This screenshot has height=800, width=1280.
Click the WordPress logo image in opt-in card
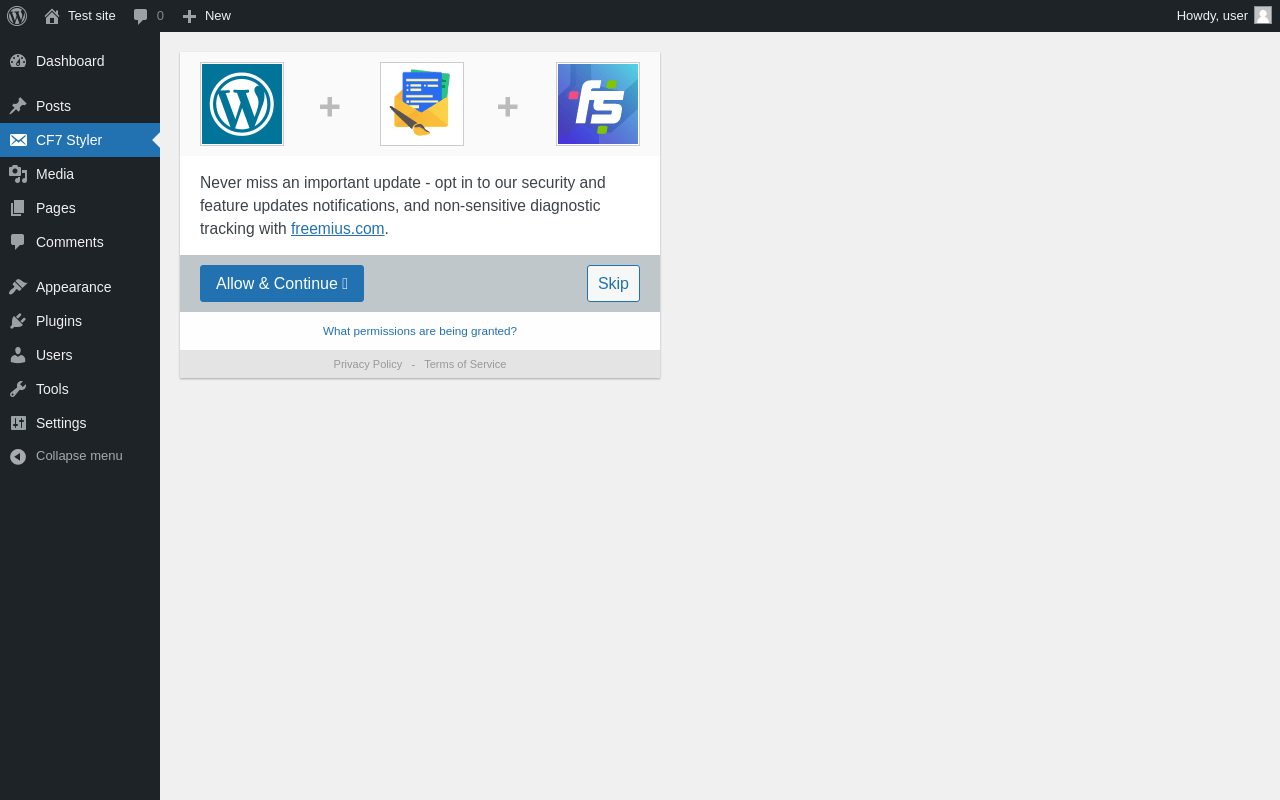coord(242,104)
